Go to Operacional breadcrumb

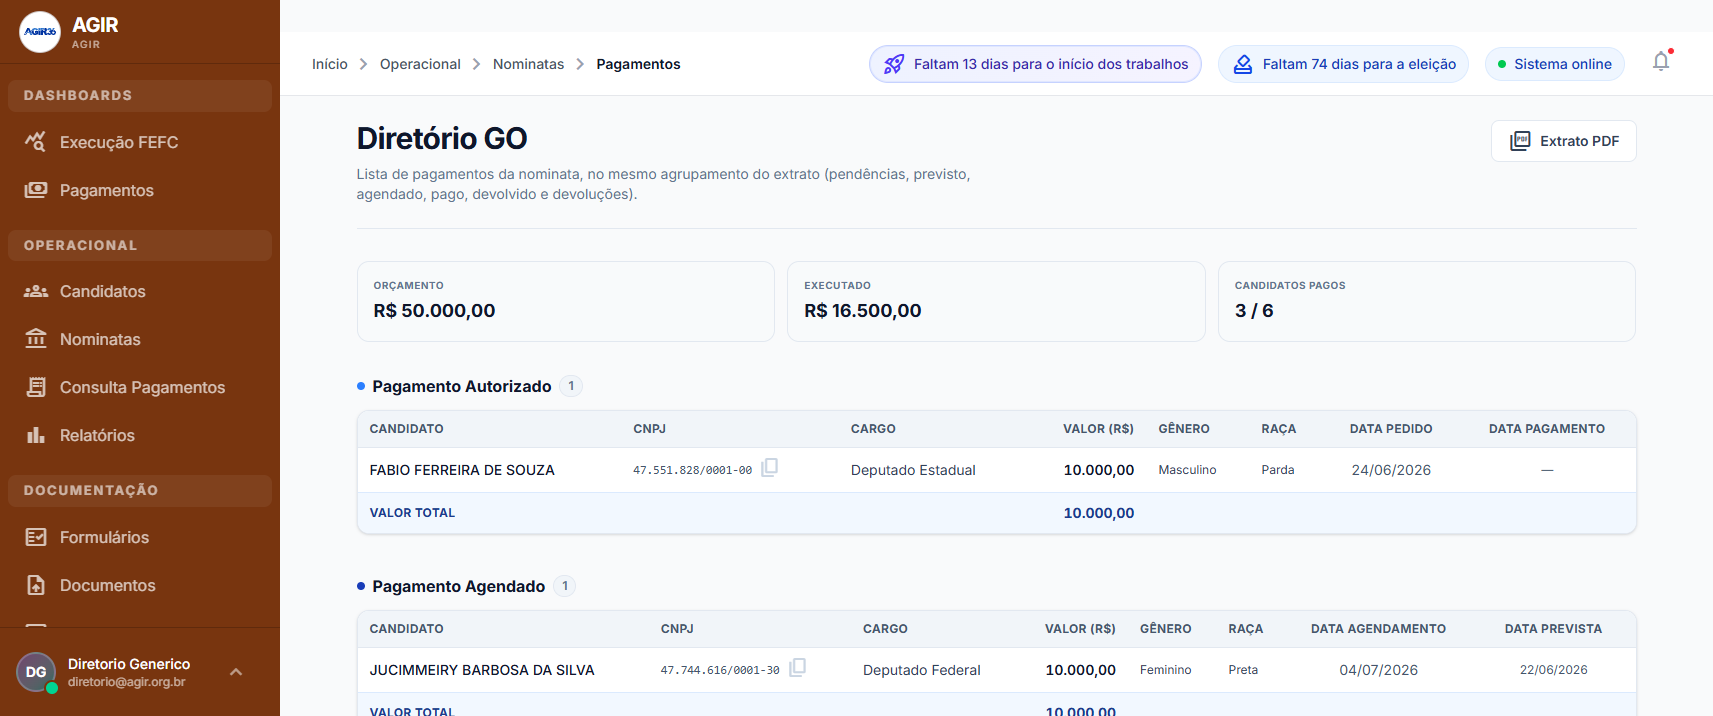pyautogui.click(x=420, y=64)
